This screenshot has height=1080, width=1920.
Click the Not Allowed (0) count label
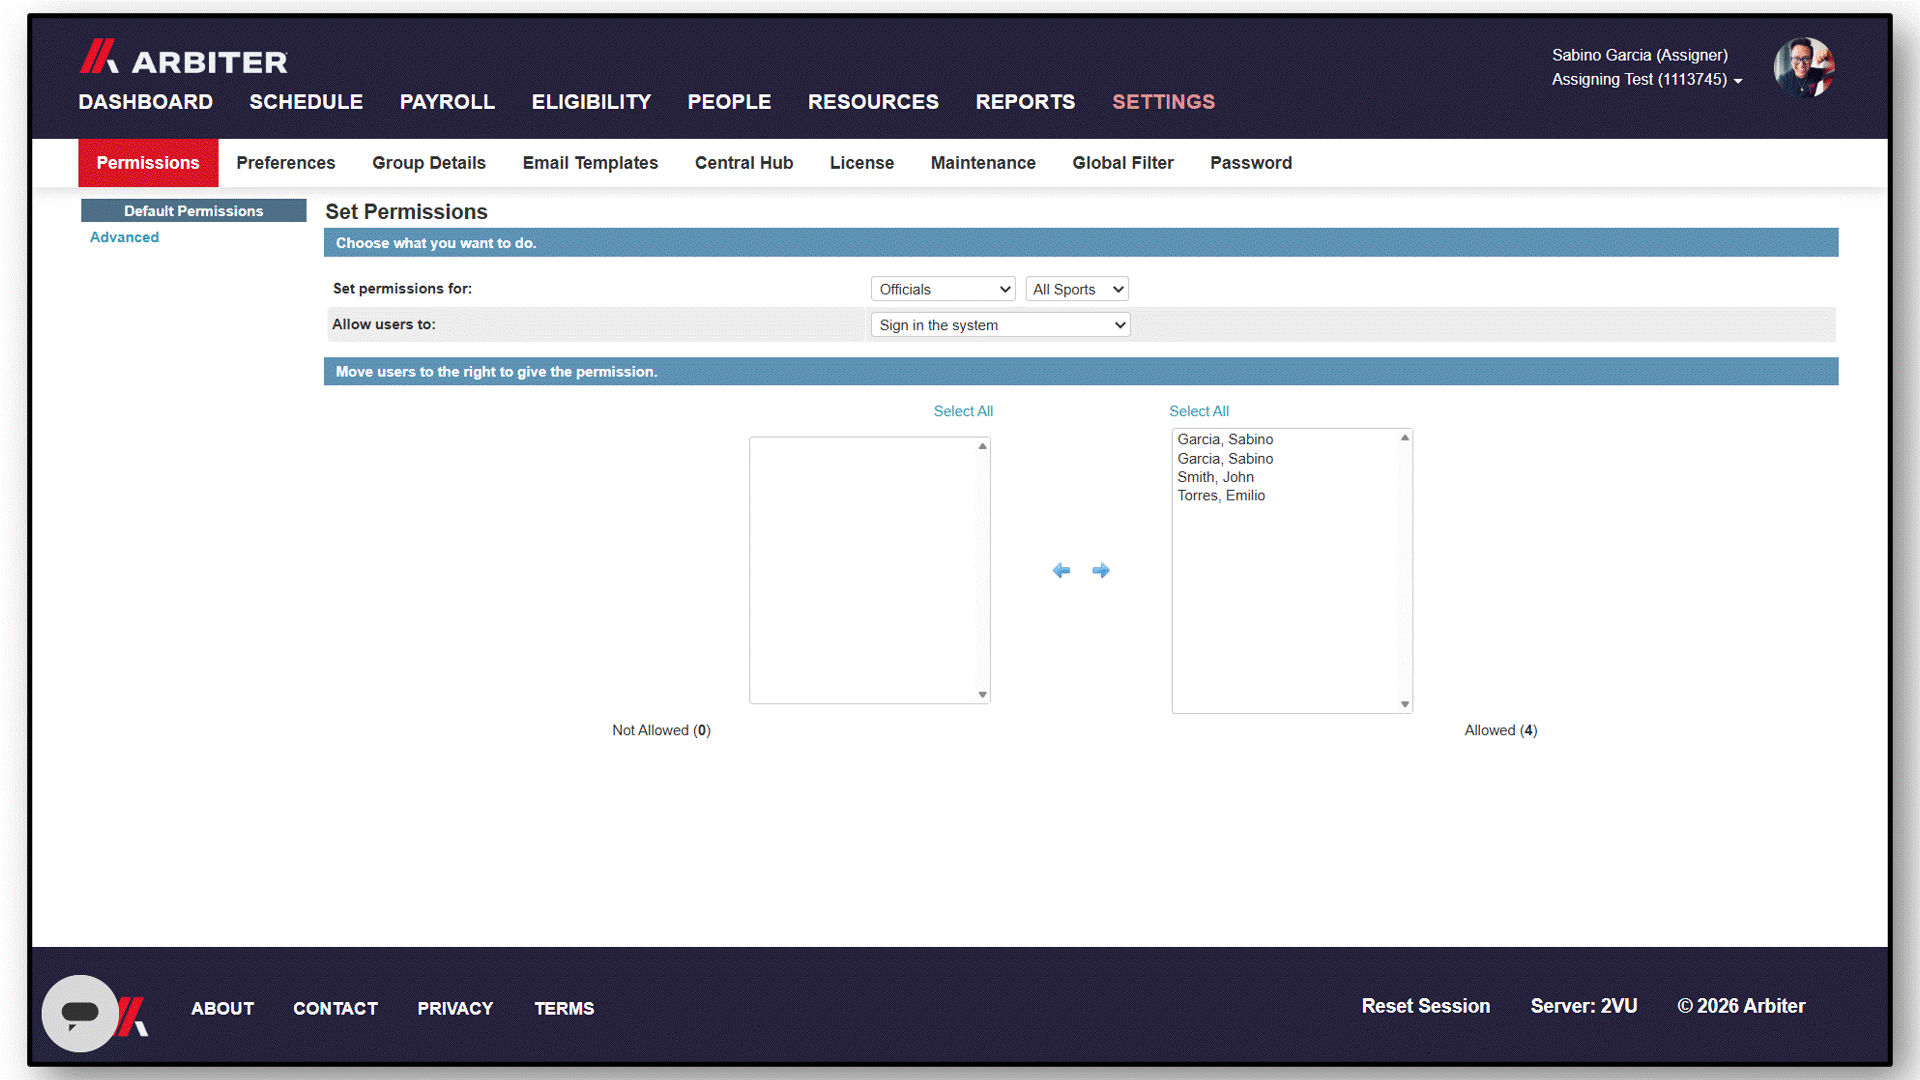(x=661, y=730)
